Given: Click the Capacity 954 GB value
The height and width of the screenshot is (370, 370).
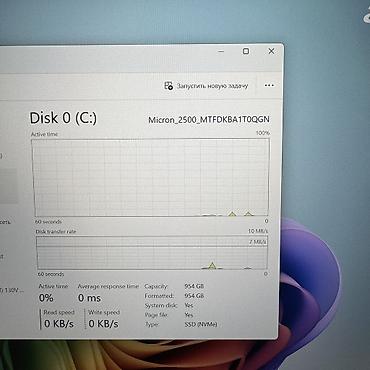Looking at the screenshot, I should coord(194,286).
